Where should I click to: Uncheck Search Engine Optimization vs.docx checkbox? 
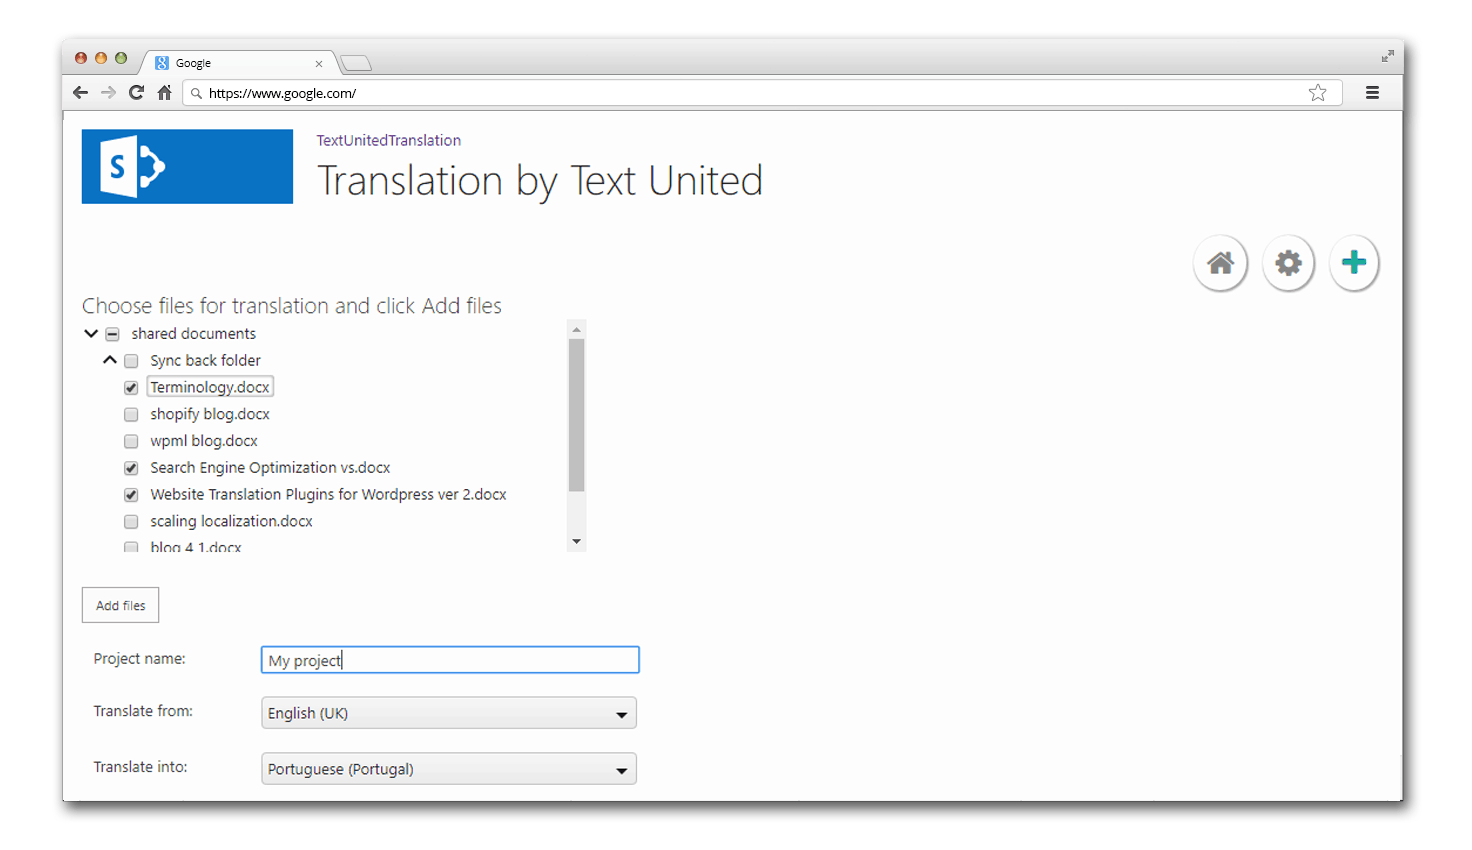pos(131,468)
